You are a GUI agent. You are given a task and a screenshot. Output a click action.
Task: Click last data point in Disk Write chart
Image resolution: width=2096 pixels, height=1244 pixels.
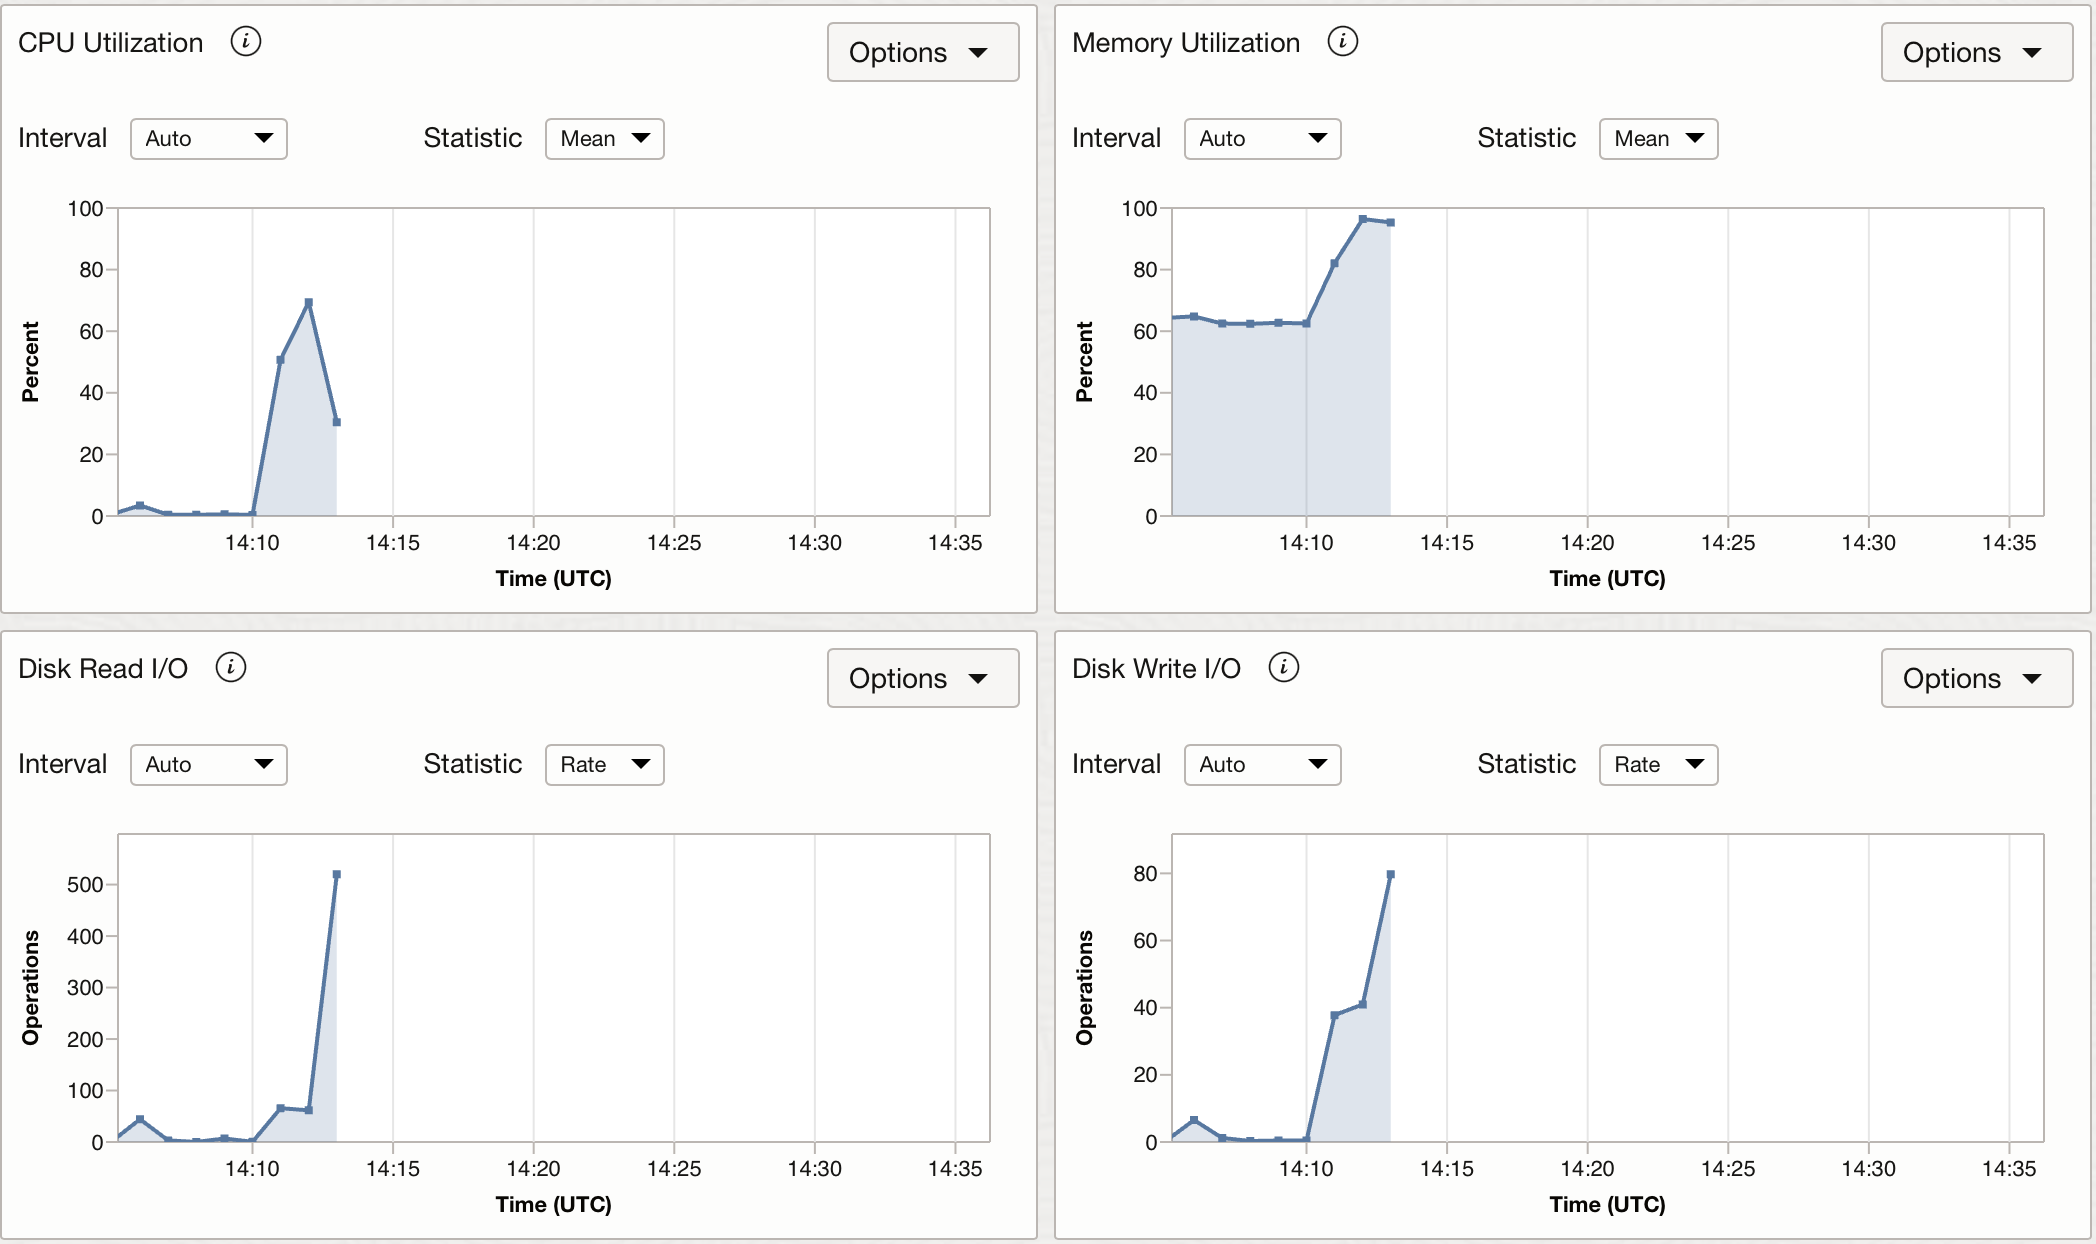click(x=1390, y=875)
